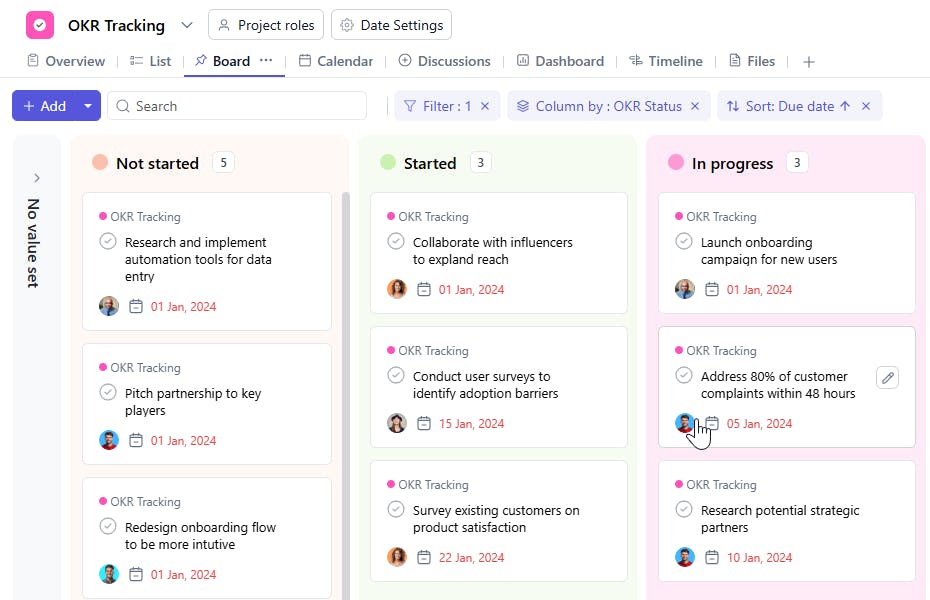Mark 'Research and implement automation tools' complete
The height and width of the screenshot is (600, 930).
pyautogui.click(x=108, y=242)
